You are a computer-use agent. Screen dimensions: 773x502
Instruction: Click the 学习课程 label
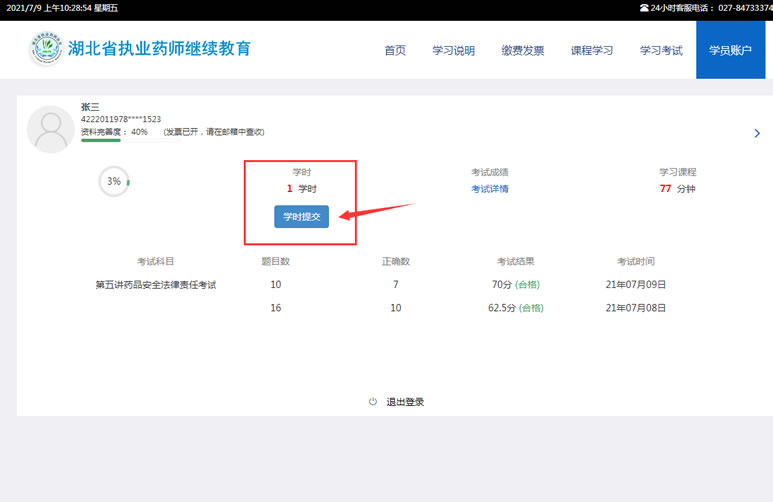tap(677, 172)
